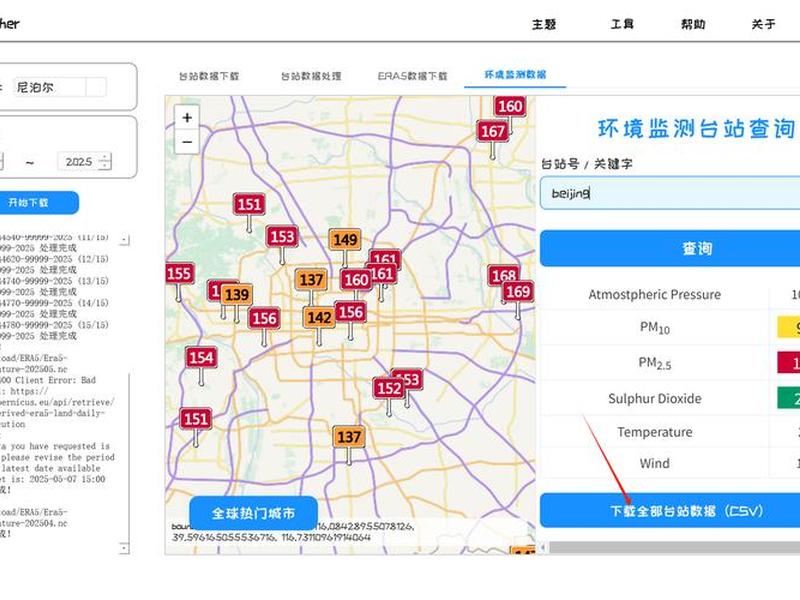Select the 154 station marker
Image resolution: width=800 pixels, height=600 pixels.
201,358
